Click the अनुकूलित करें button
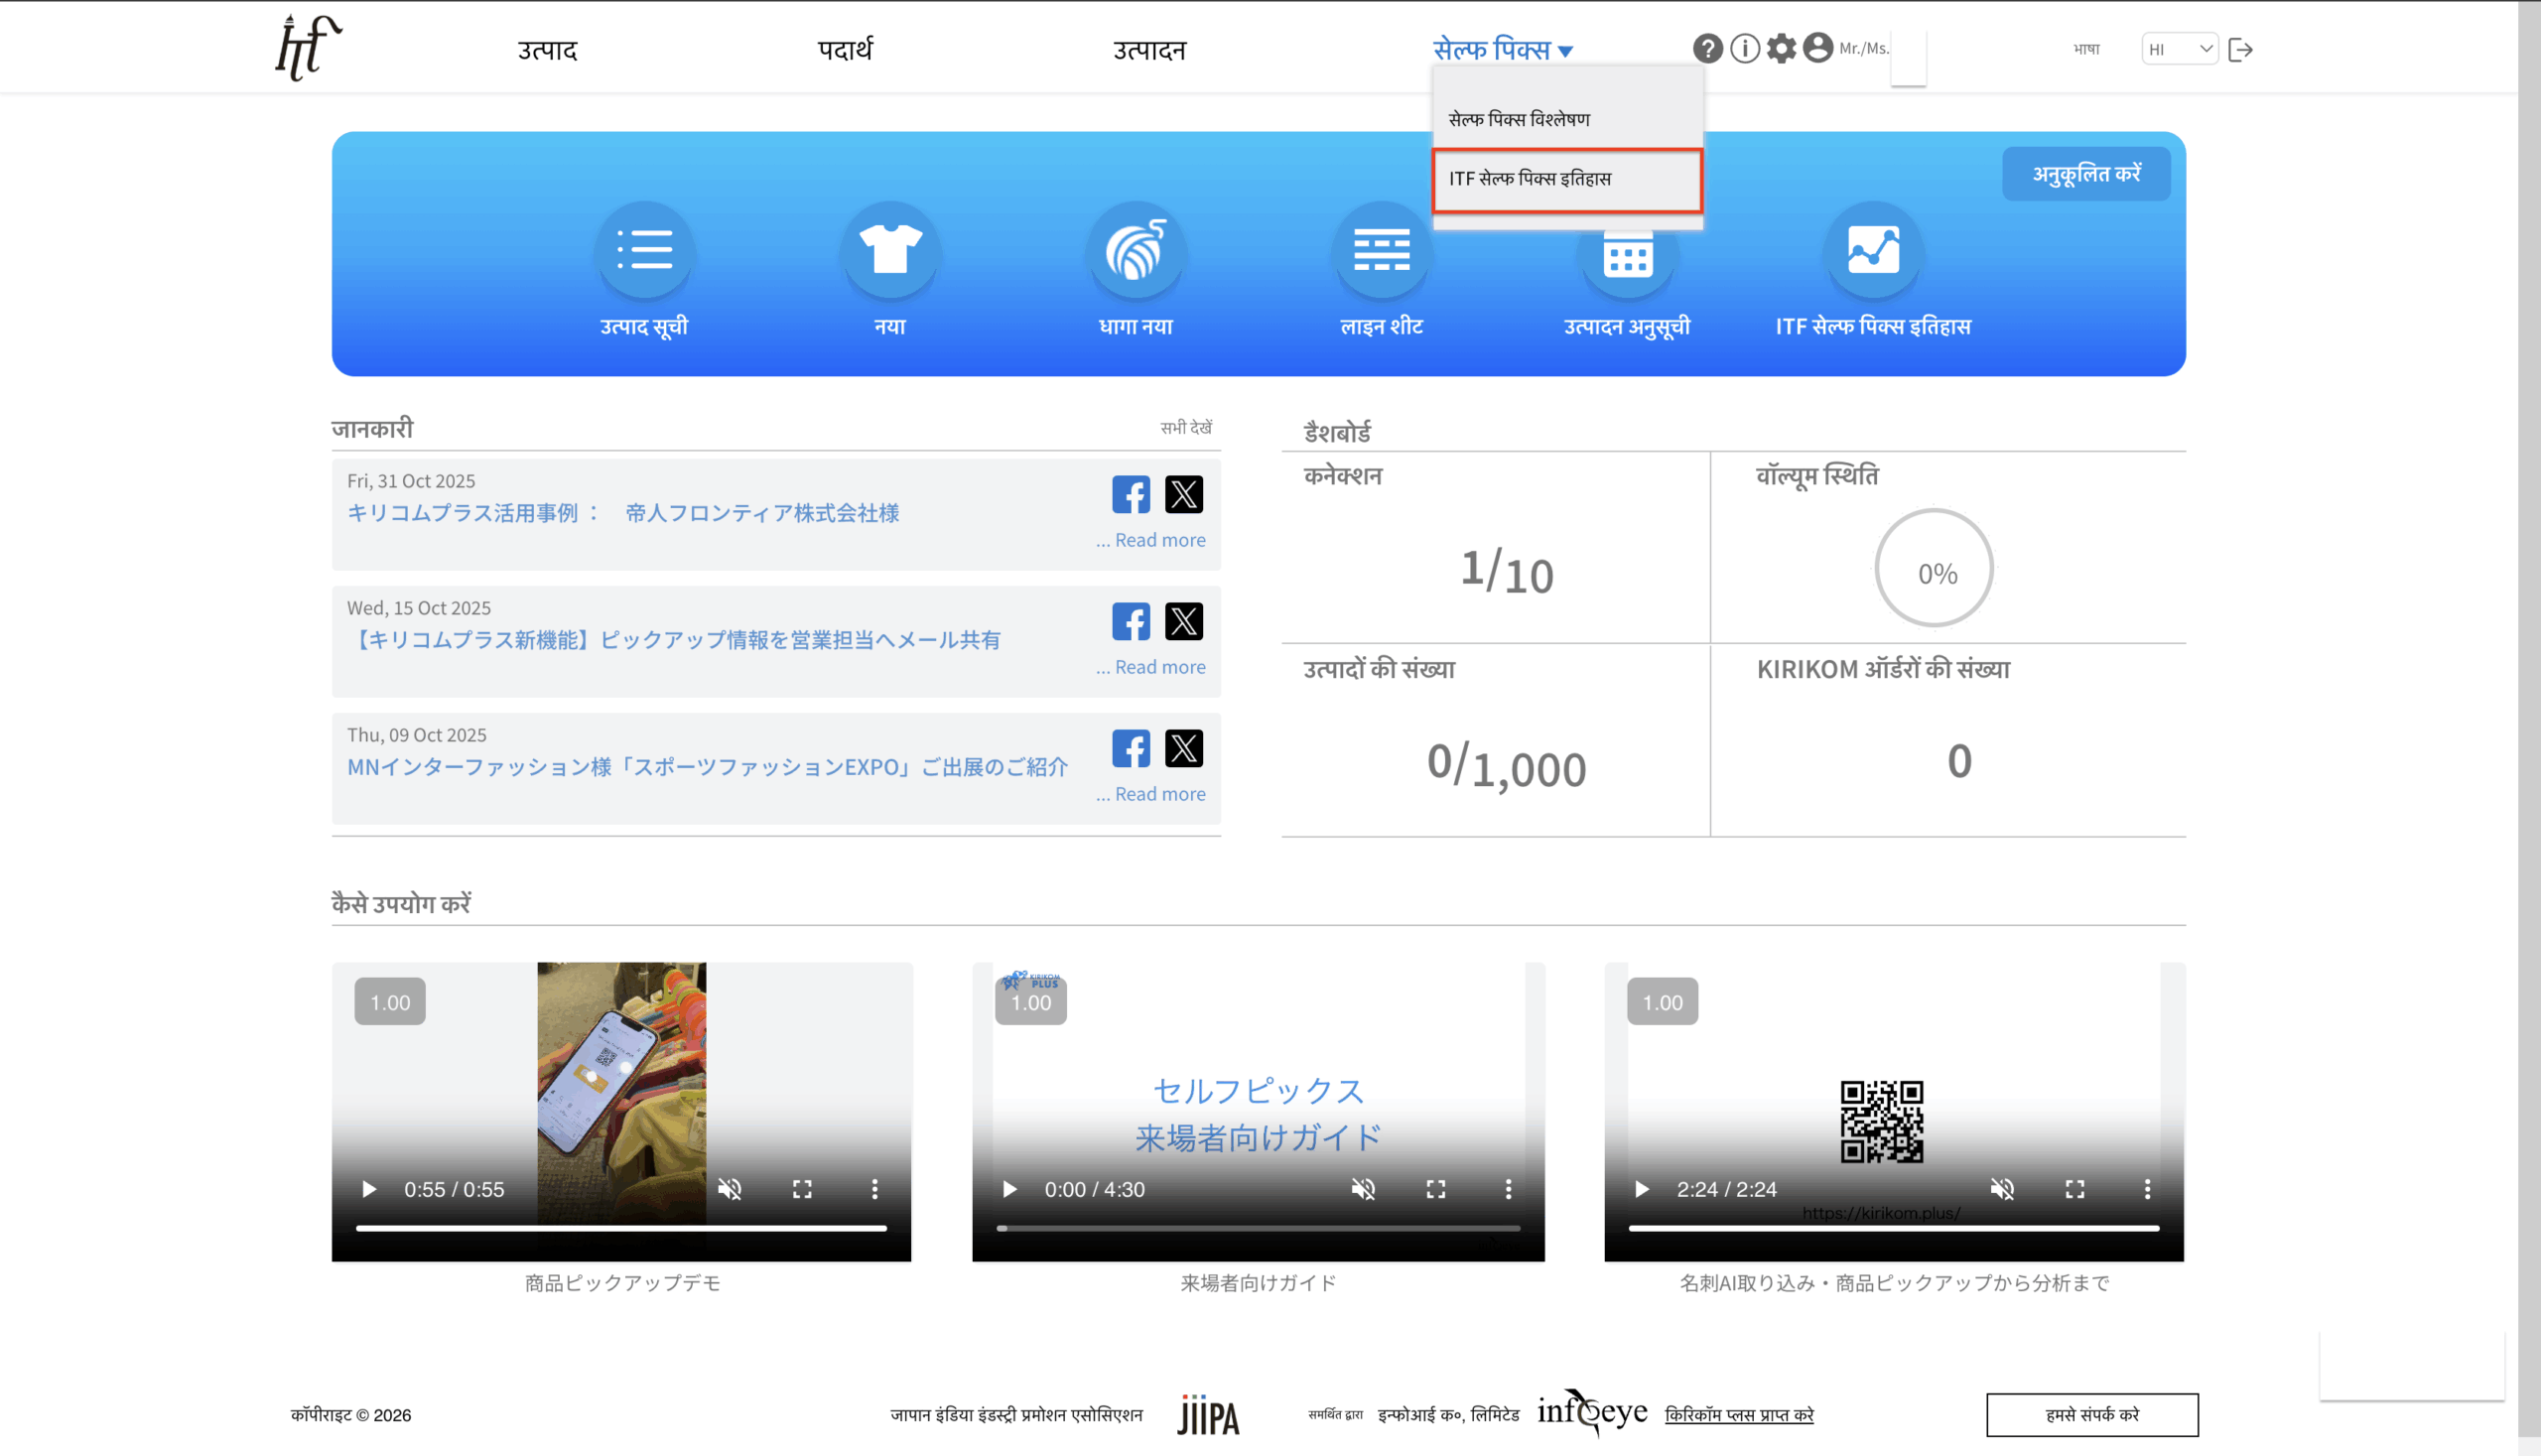Image resolution: width=2541 pixels, height=1456 pixels. tap(2086, 174)
